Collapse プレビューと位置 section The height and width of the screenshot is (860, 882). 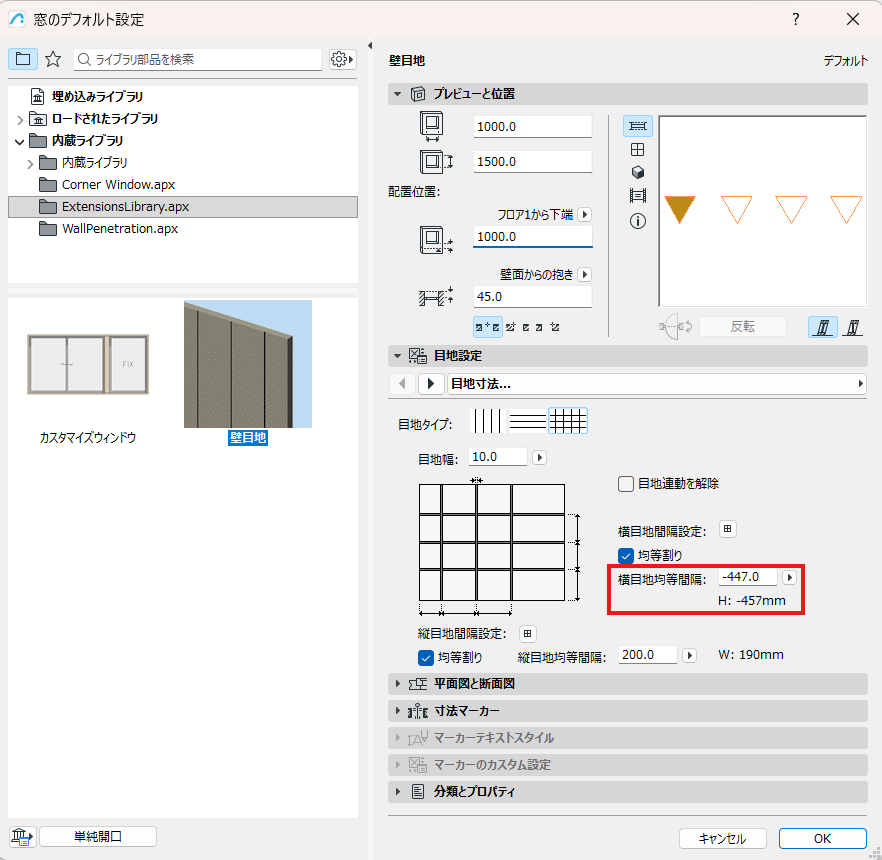pos(398,94)
